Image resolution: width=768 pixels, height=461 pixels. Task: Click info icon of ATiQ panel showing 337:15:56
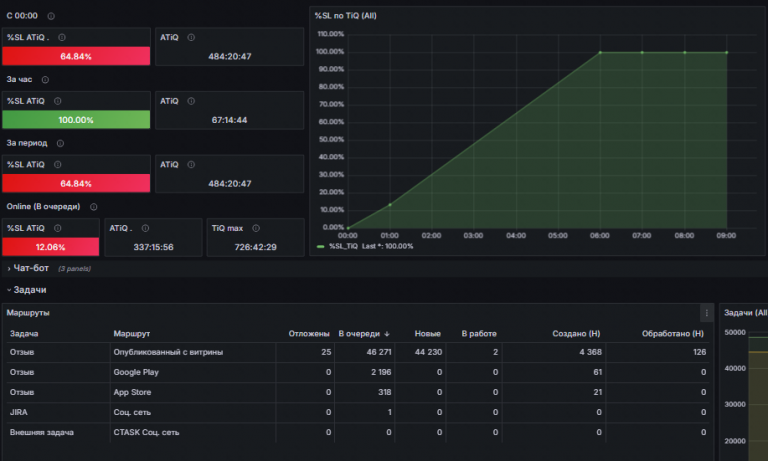pos(145,228)
